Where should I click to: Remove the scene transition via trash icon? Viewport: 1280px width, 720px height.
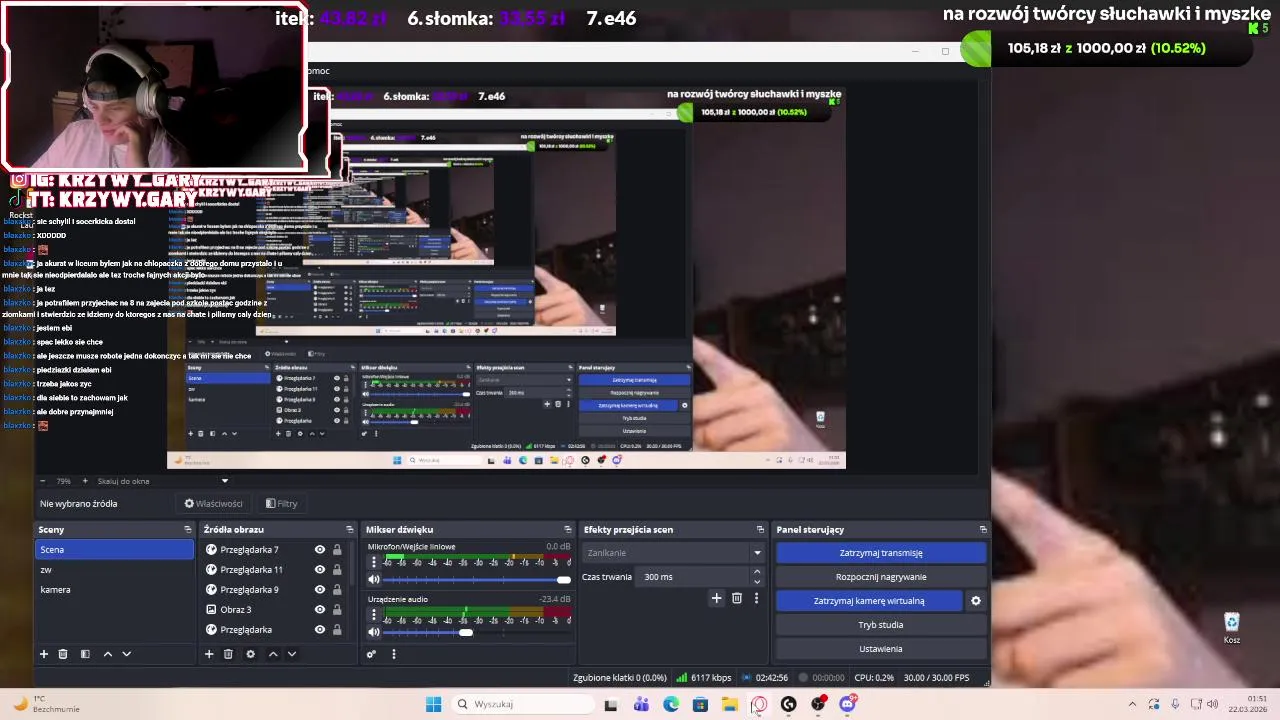tap(737, 598)
